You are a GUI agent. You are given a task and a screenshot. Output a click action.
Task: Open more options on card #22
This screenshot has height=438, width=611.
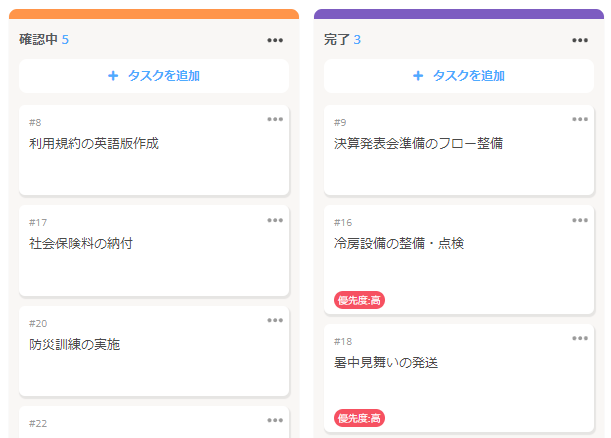[x=275, y=420]
